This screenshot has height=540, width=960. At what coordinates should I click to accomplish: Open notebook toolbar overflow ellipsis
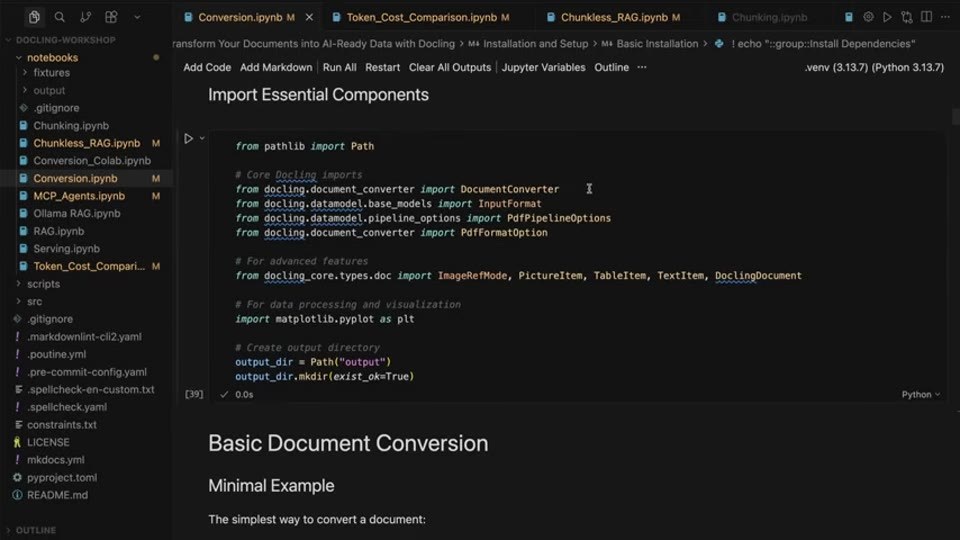pyautogui.click(x=642, y=67)
